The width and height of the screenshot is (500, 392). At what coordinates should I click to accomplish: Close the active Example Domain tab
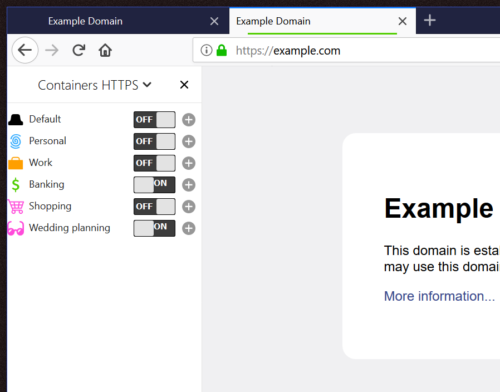pos(402,21)
